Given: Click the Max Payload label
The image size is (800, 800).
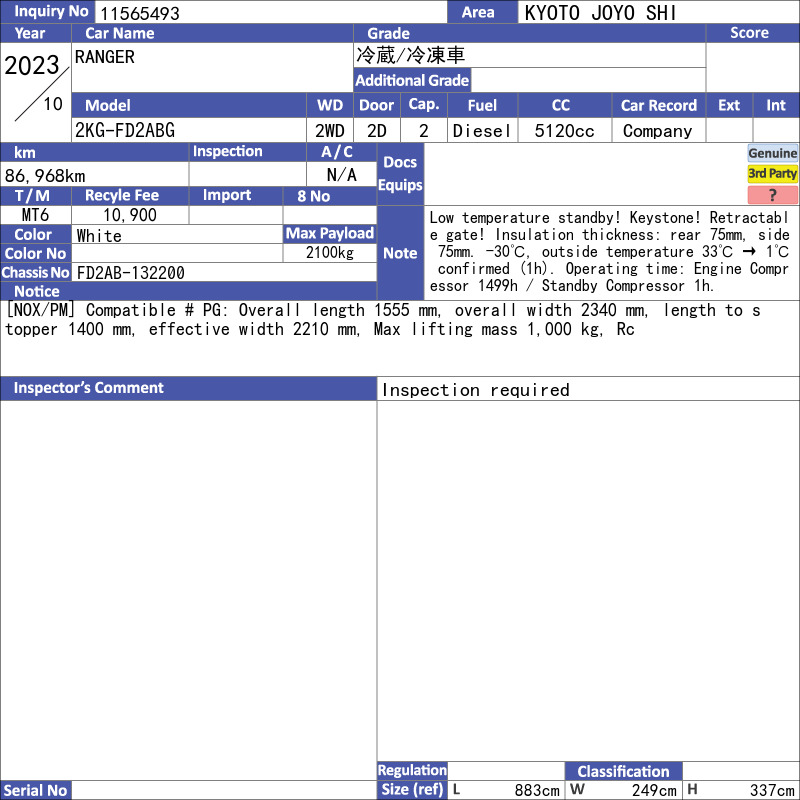Looking at the screenshot, I should pyautogui.click(x=330, y=233).
